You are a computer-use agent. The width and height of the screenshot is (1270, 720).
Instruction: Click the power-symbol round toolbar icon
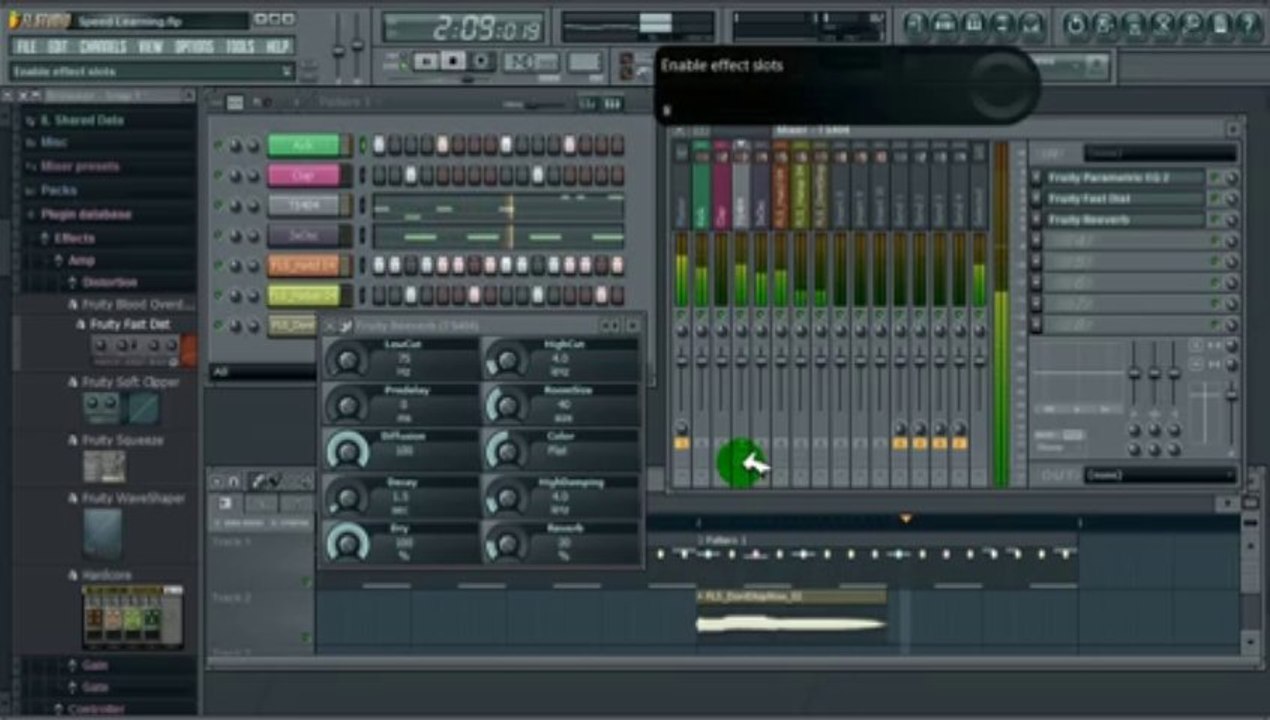pos(1075,25)
